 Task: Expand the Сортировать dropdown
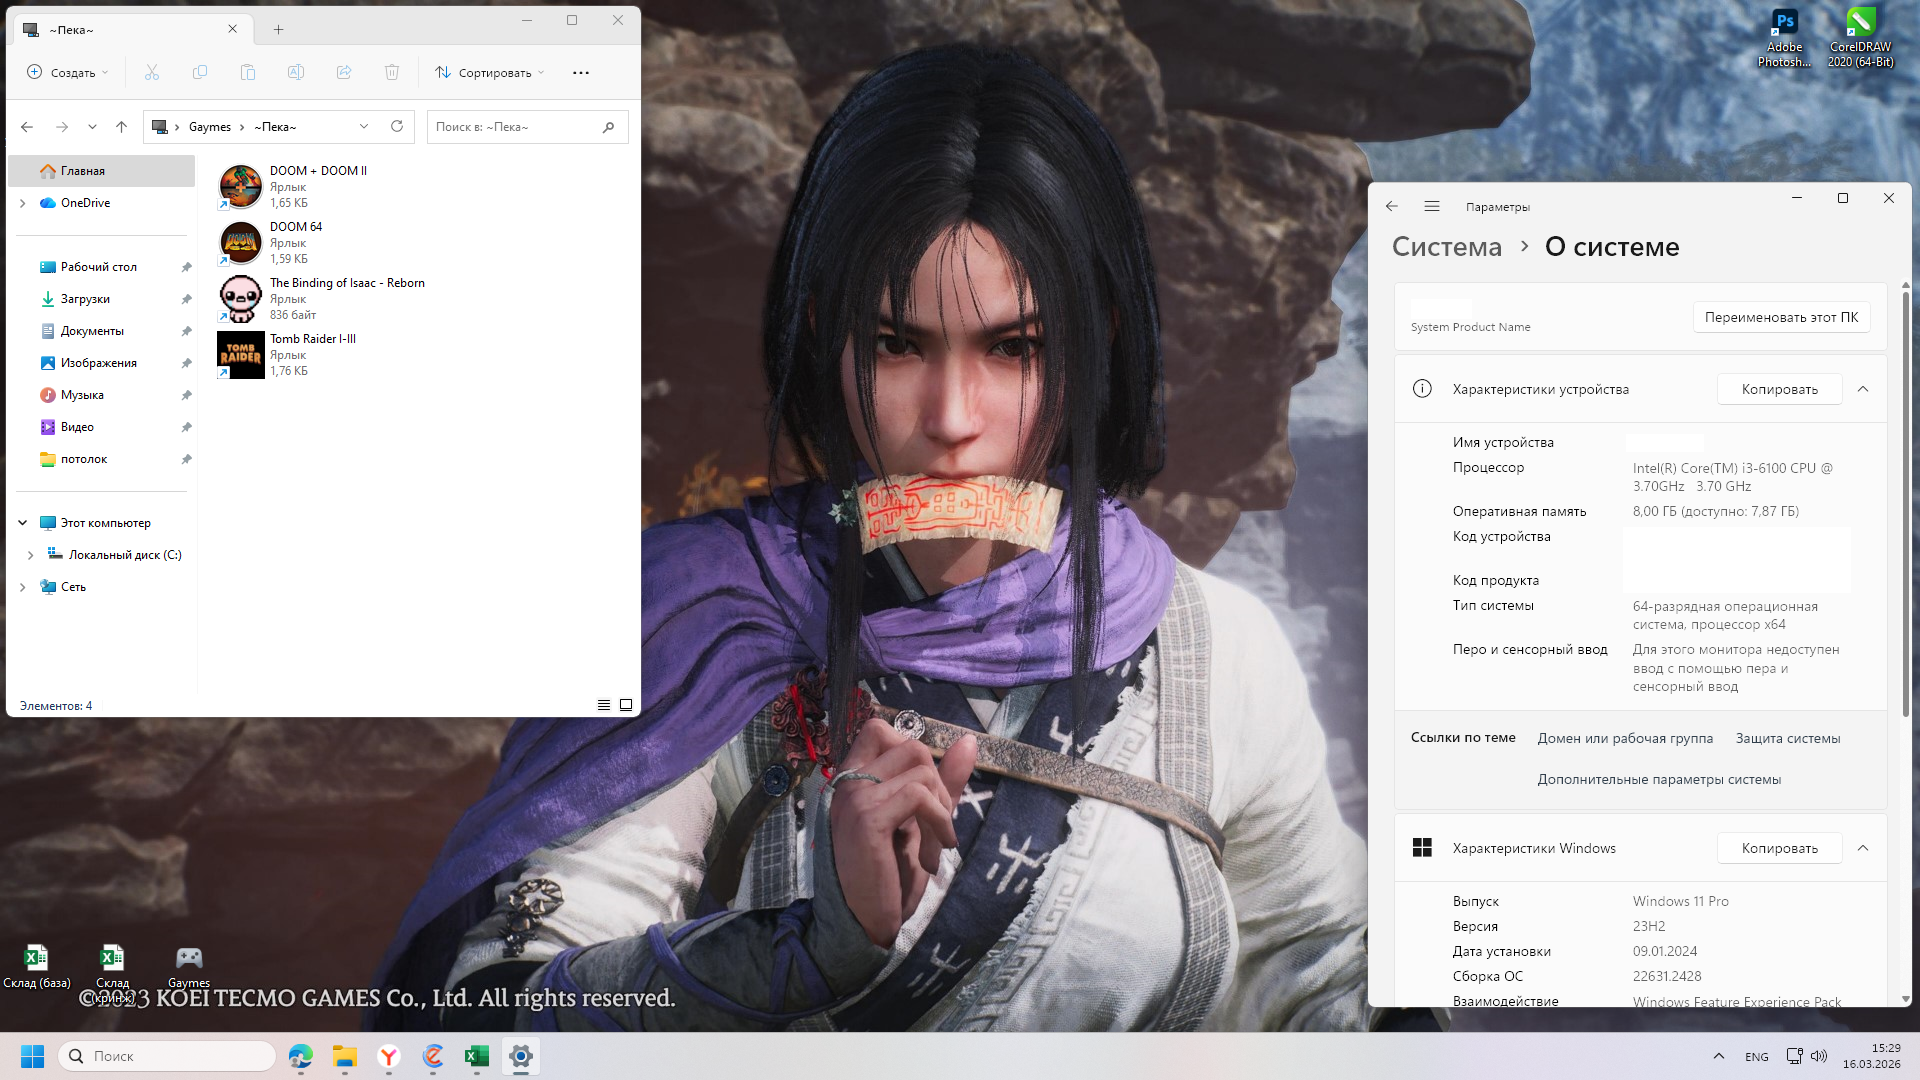tap(490, 72)
